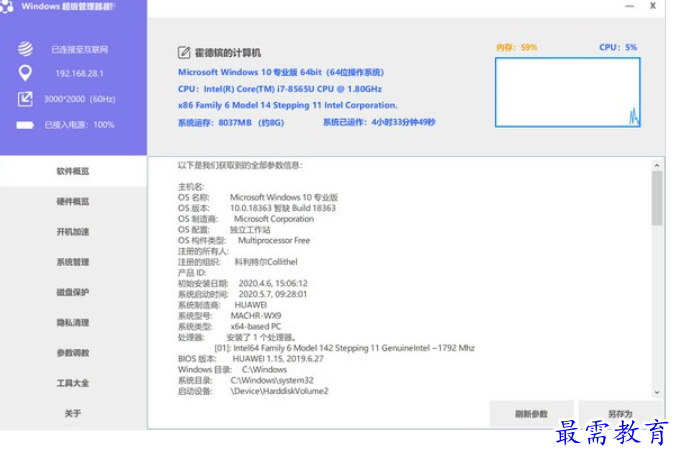Viewport: 677px width, 464px height.
Task: Go to 系统管理 section
Action: point(73,262)
